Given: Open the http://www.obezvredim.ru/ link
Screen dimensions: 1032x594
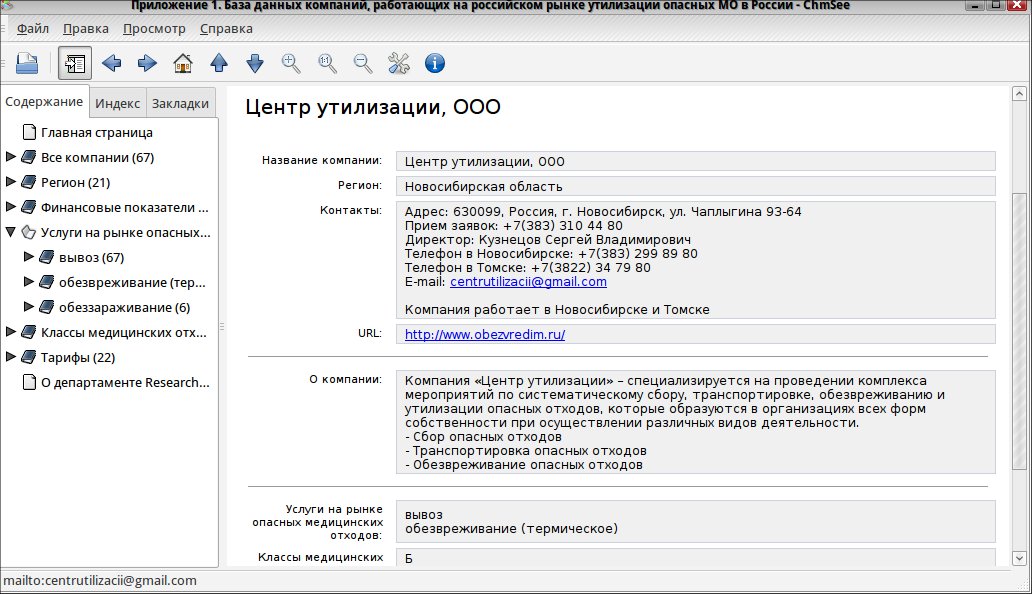Looking at the screenshot, I should 484,334.
